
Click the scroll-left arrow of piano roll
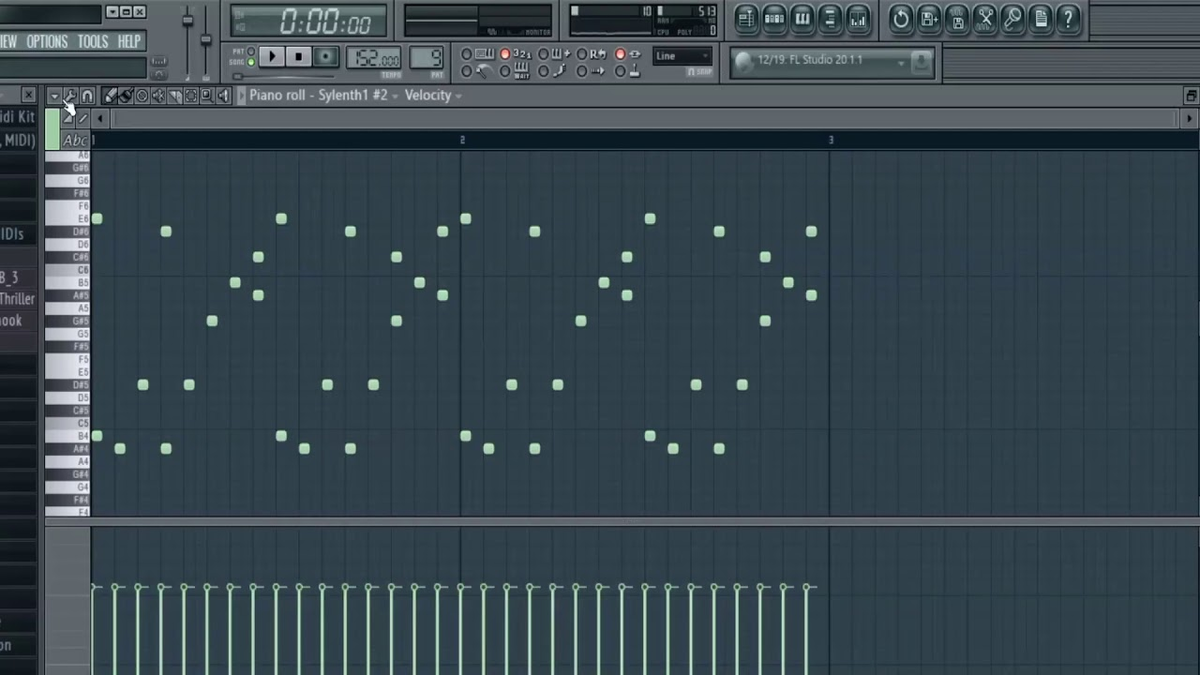(x=102, y=119)
